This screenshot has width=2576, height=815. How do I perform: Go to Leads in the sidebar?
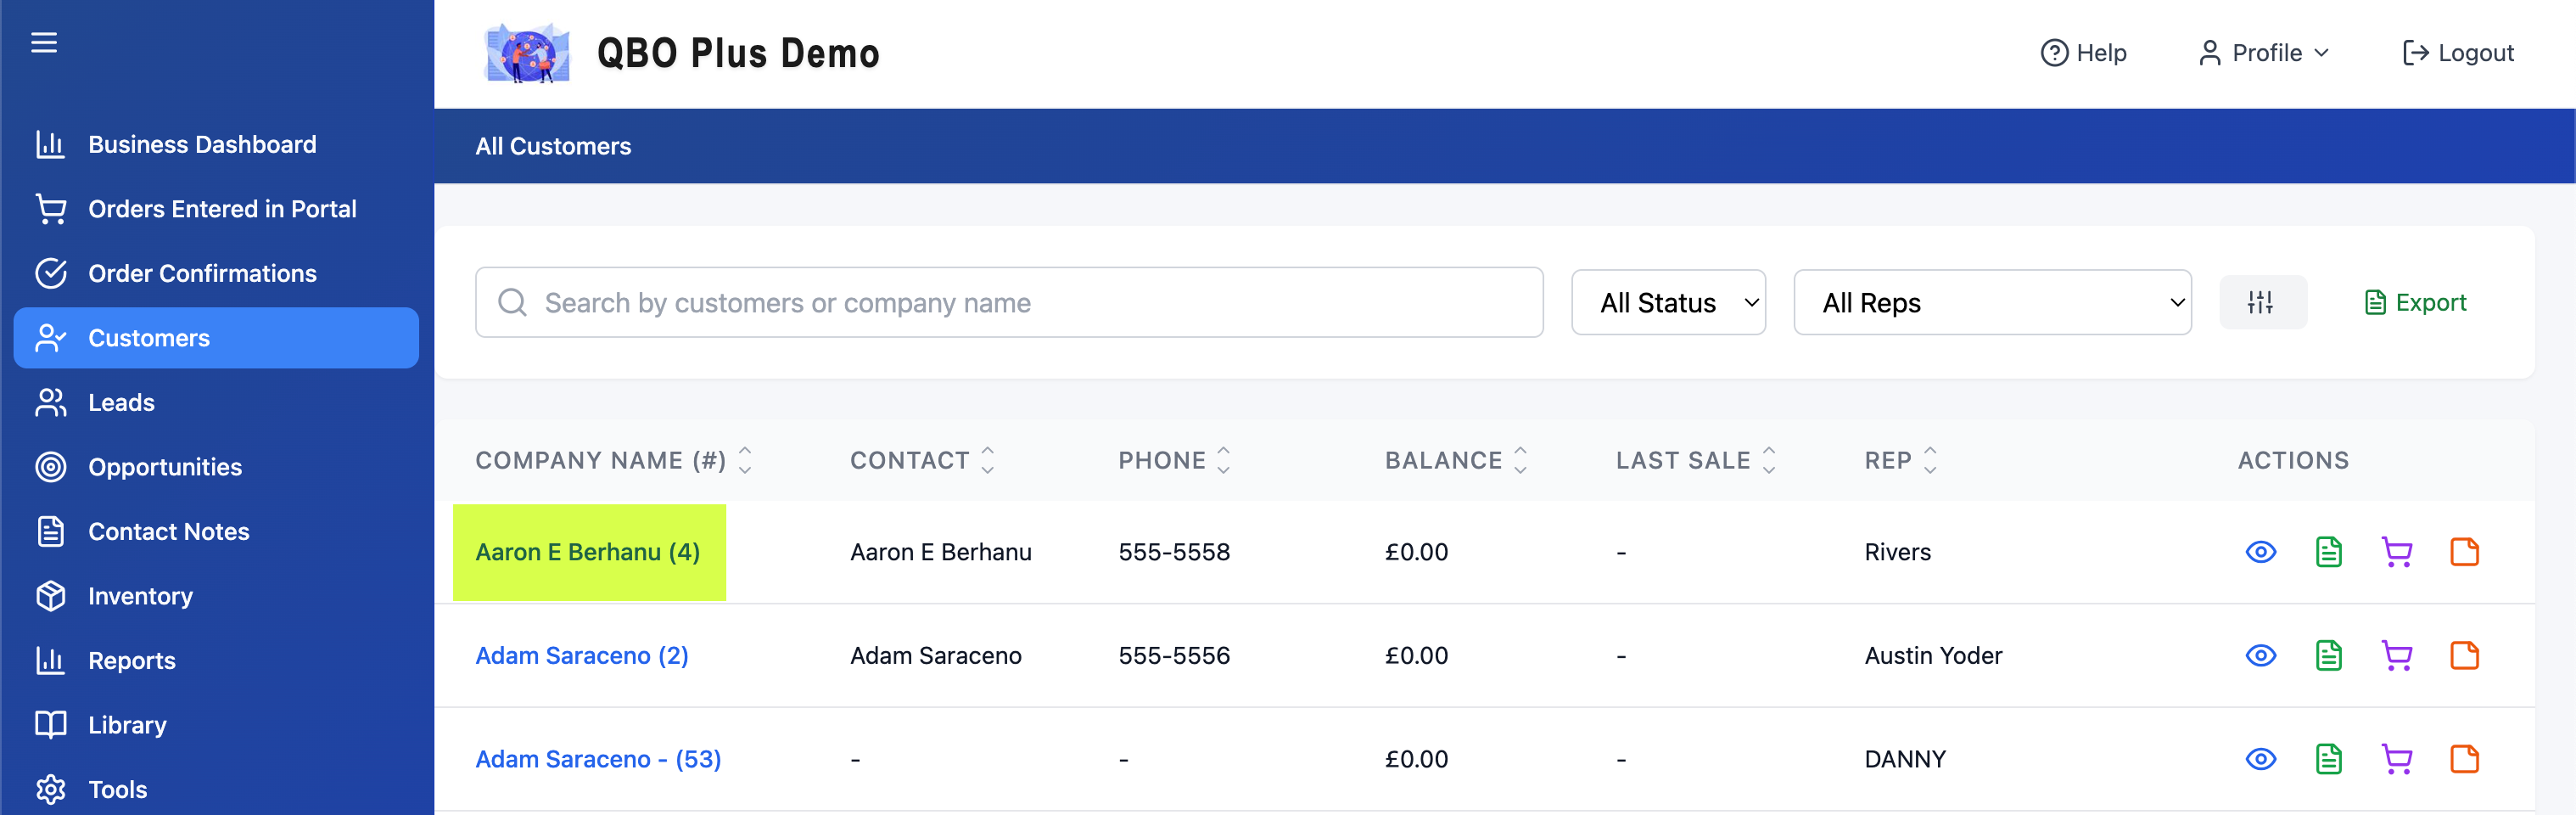tap(121, 402)
